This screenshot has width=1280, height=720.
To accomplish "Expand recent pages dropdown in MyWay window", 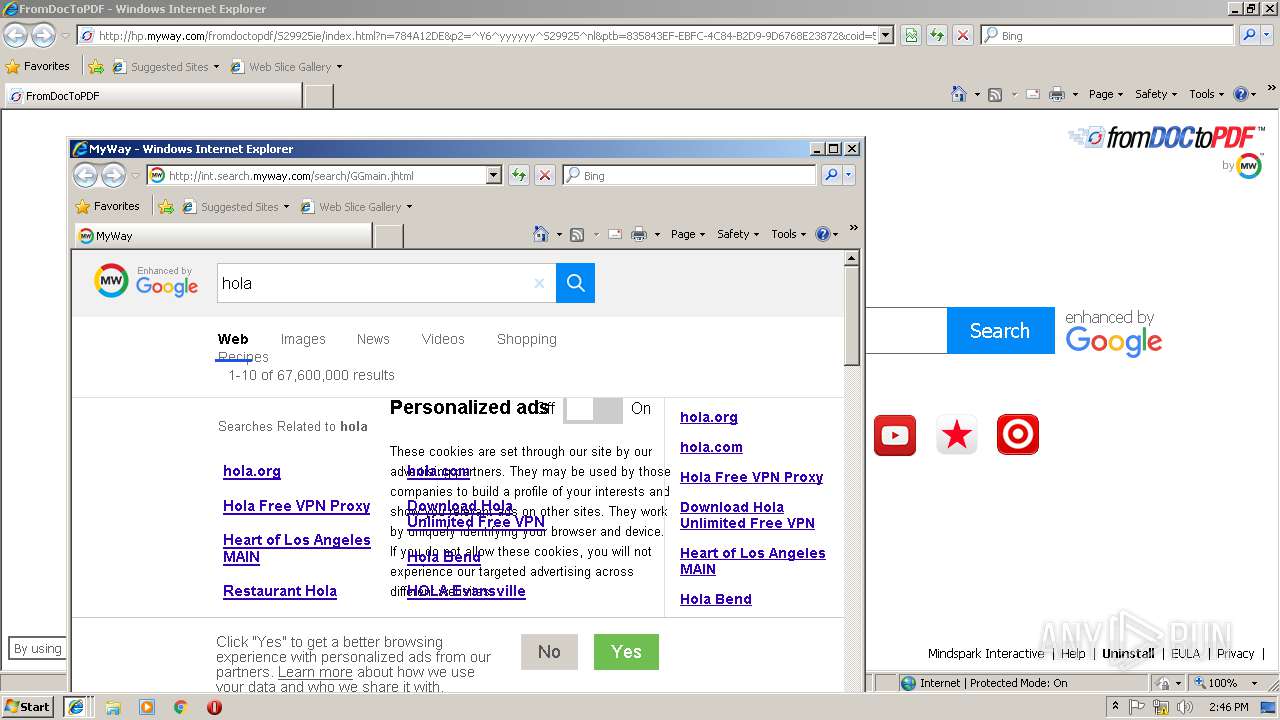I will coord(134,176).
